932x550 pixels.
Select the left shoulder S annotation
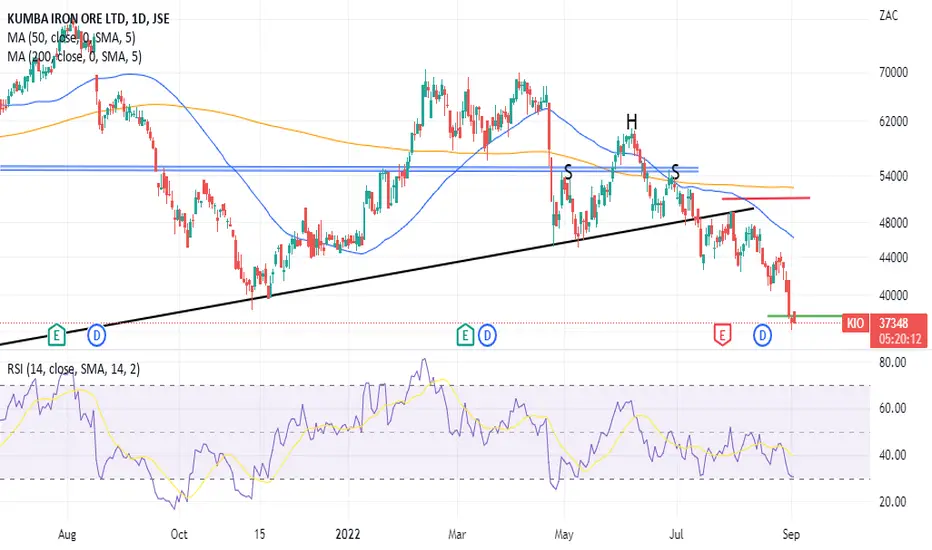[568, 173]
